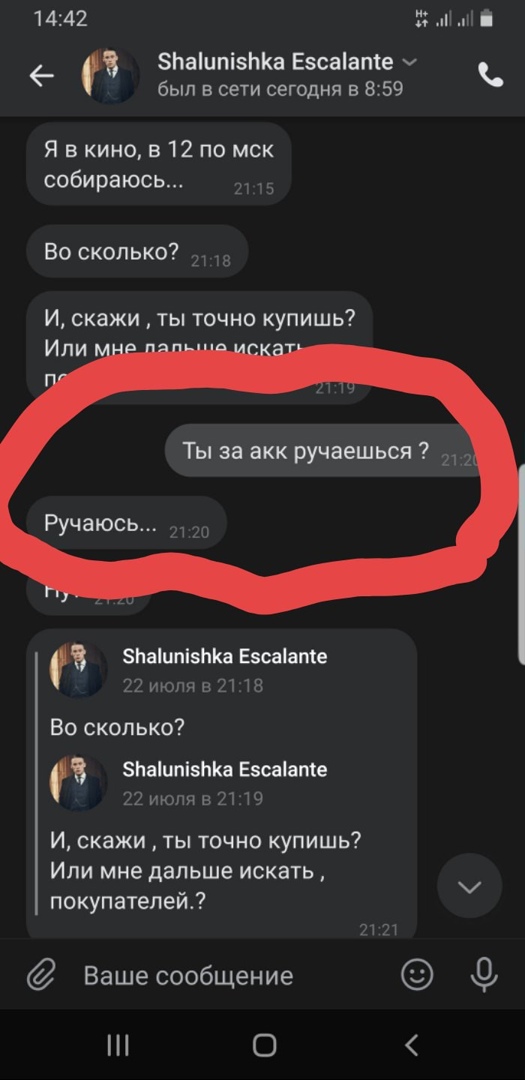The height and width of the screenshot is (1080, 525).
Task: Tap the first forwarded message avatar
Action: [x=79, y=671]
